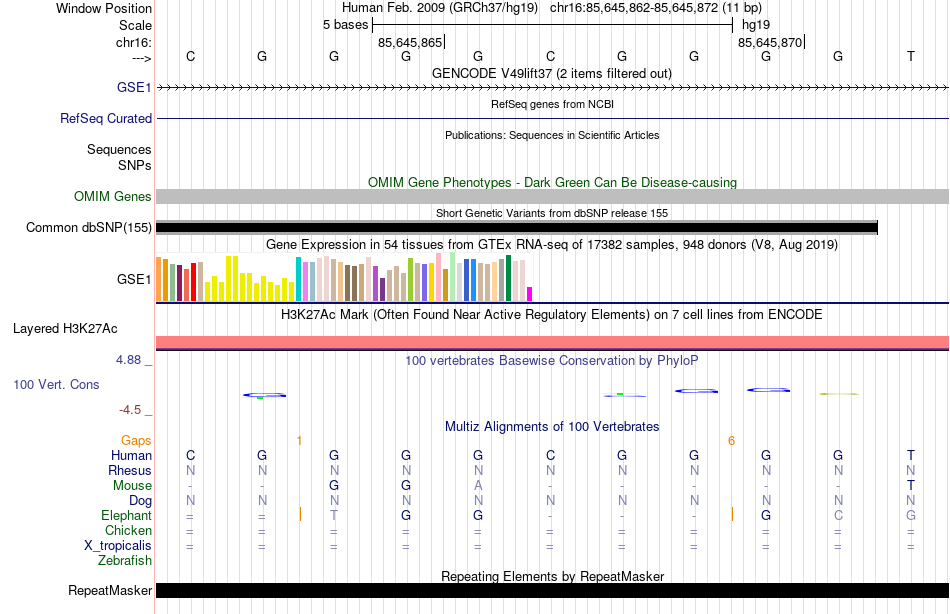
Task: Click the orange gap count 6
Action: coord(731,441)
